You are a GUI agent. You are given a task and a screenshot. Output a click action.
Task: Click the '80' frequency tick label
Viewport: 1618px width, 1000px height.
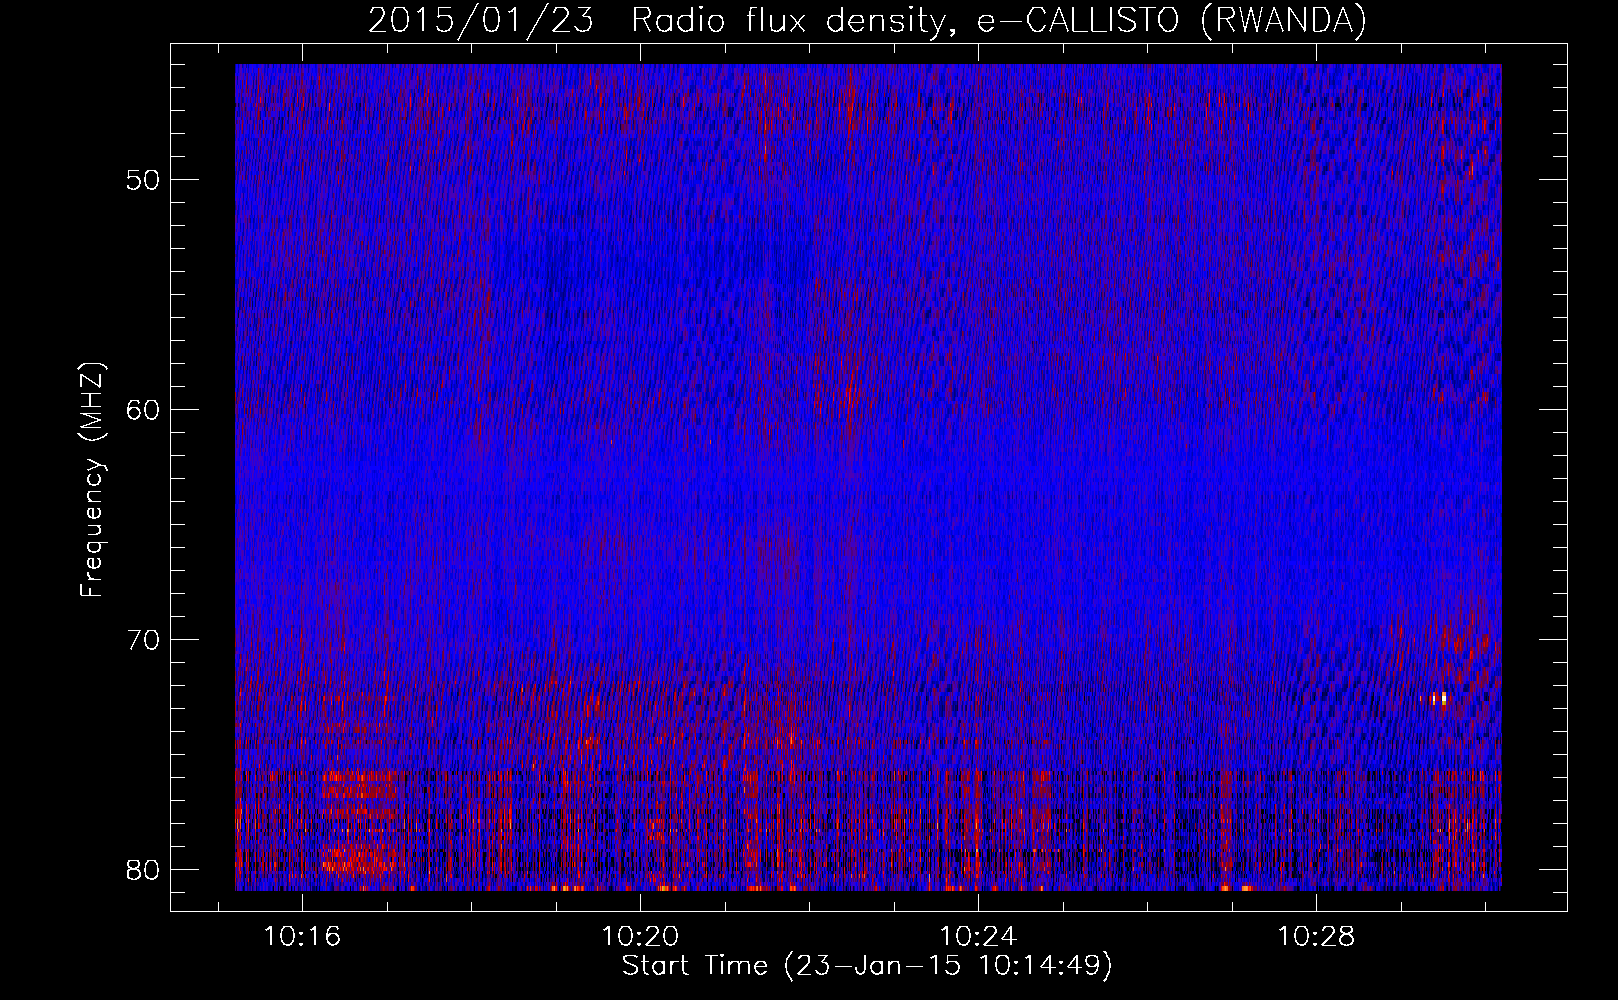coord(144,870)
